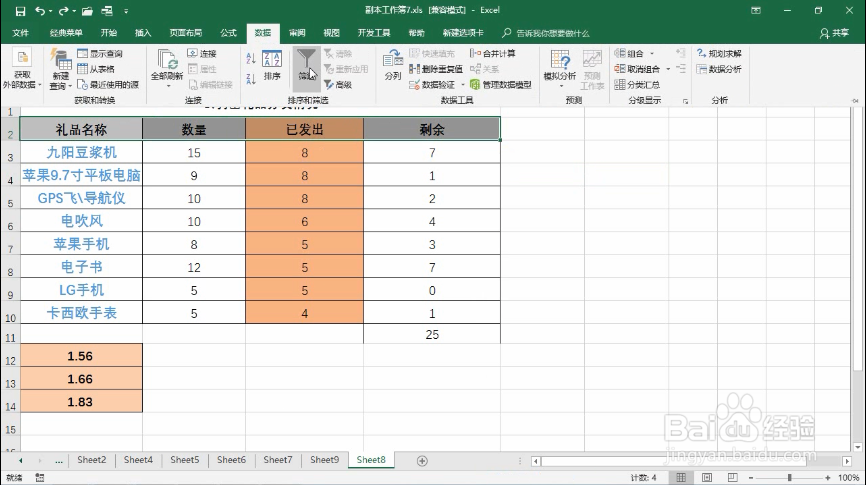The image size is (866, 485).
Task: Switch to 插入 (Insert) tab
Action: tap(143, 33)
